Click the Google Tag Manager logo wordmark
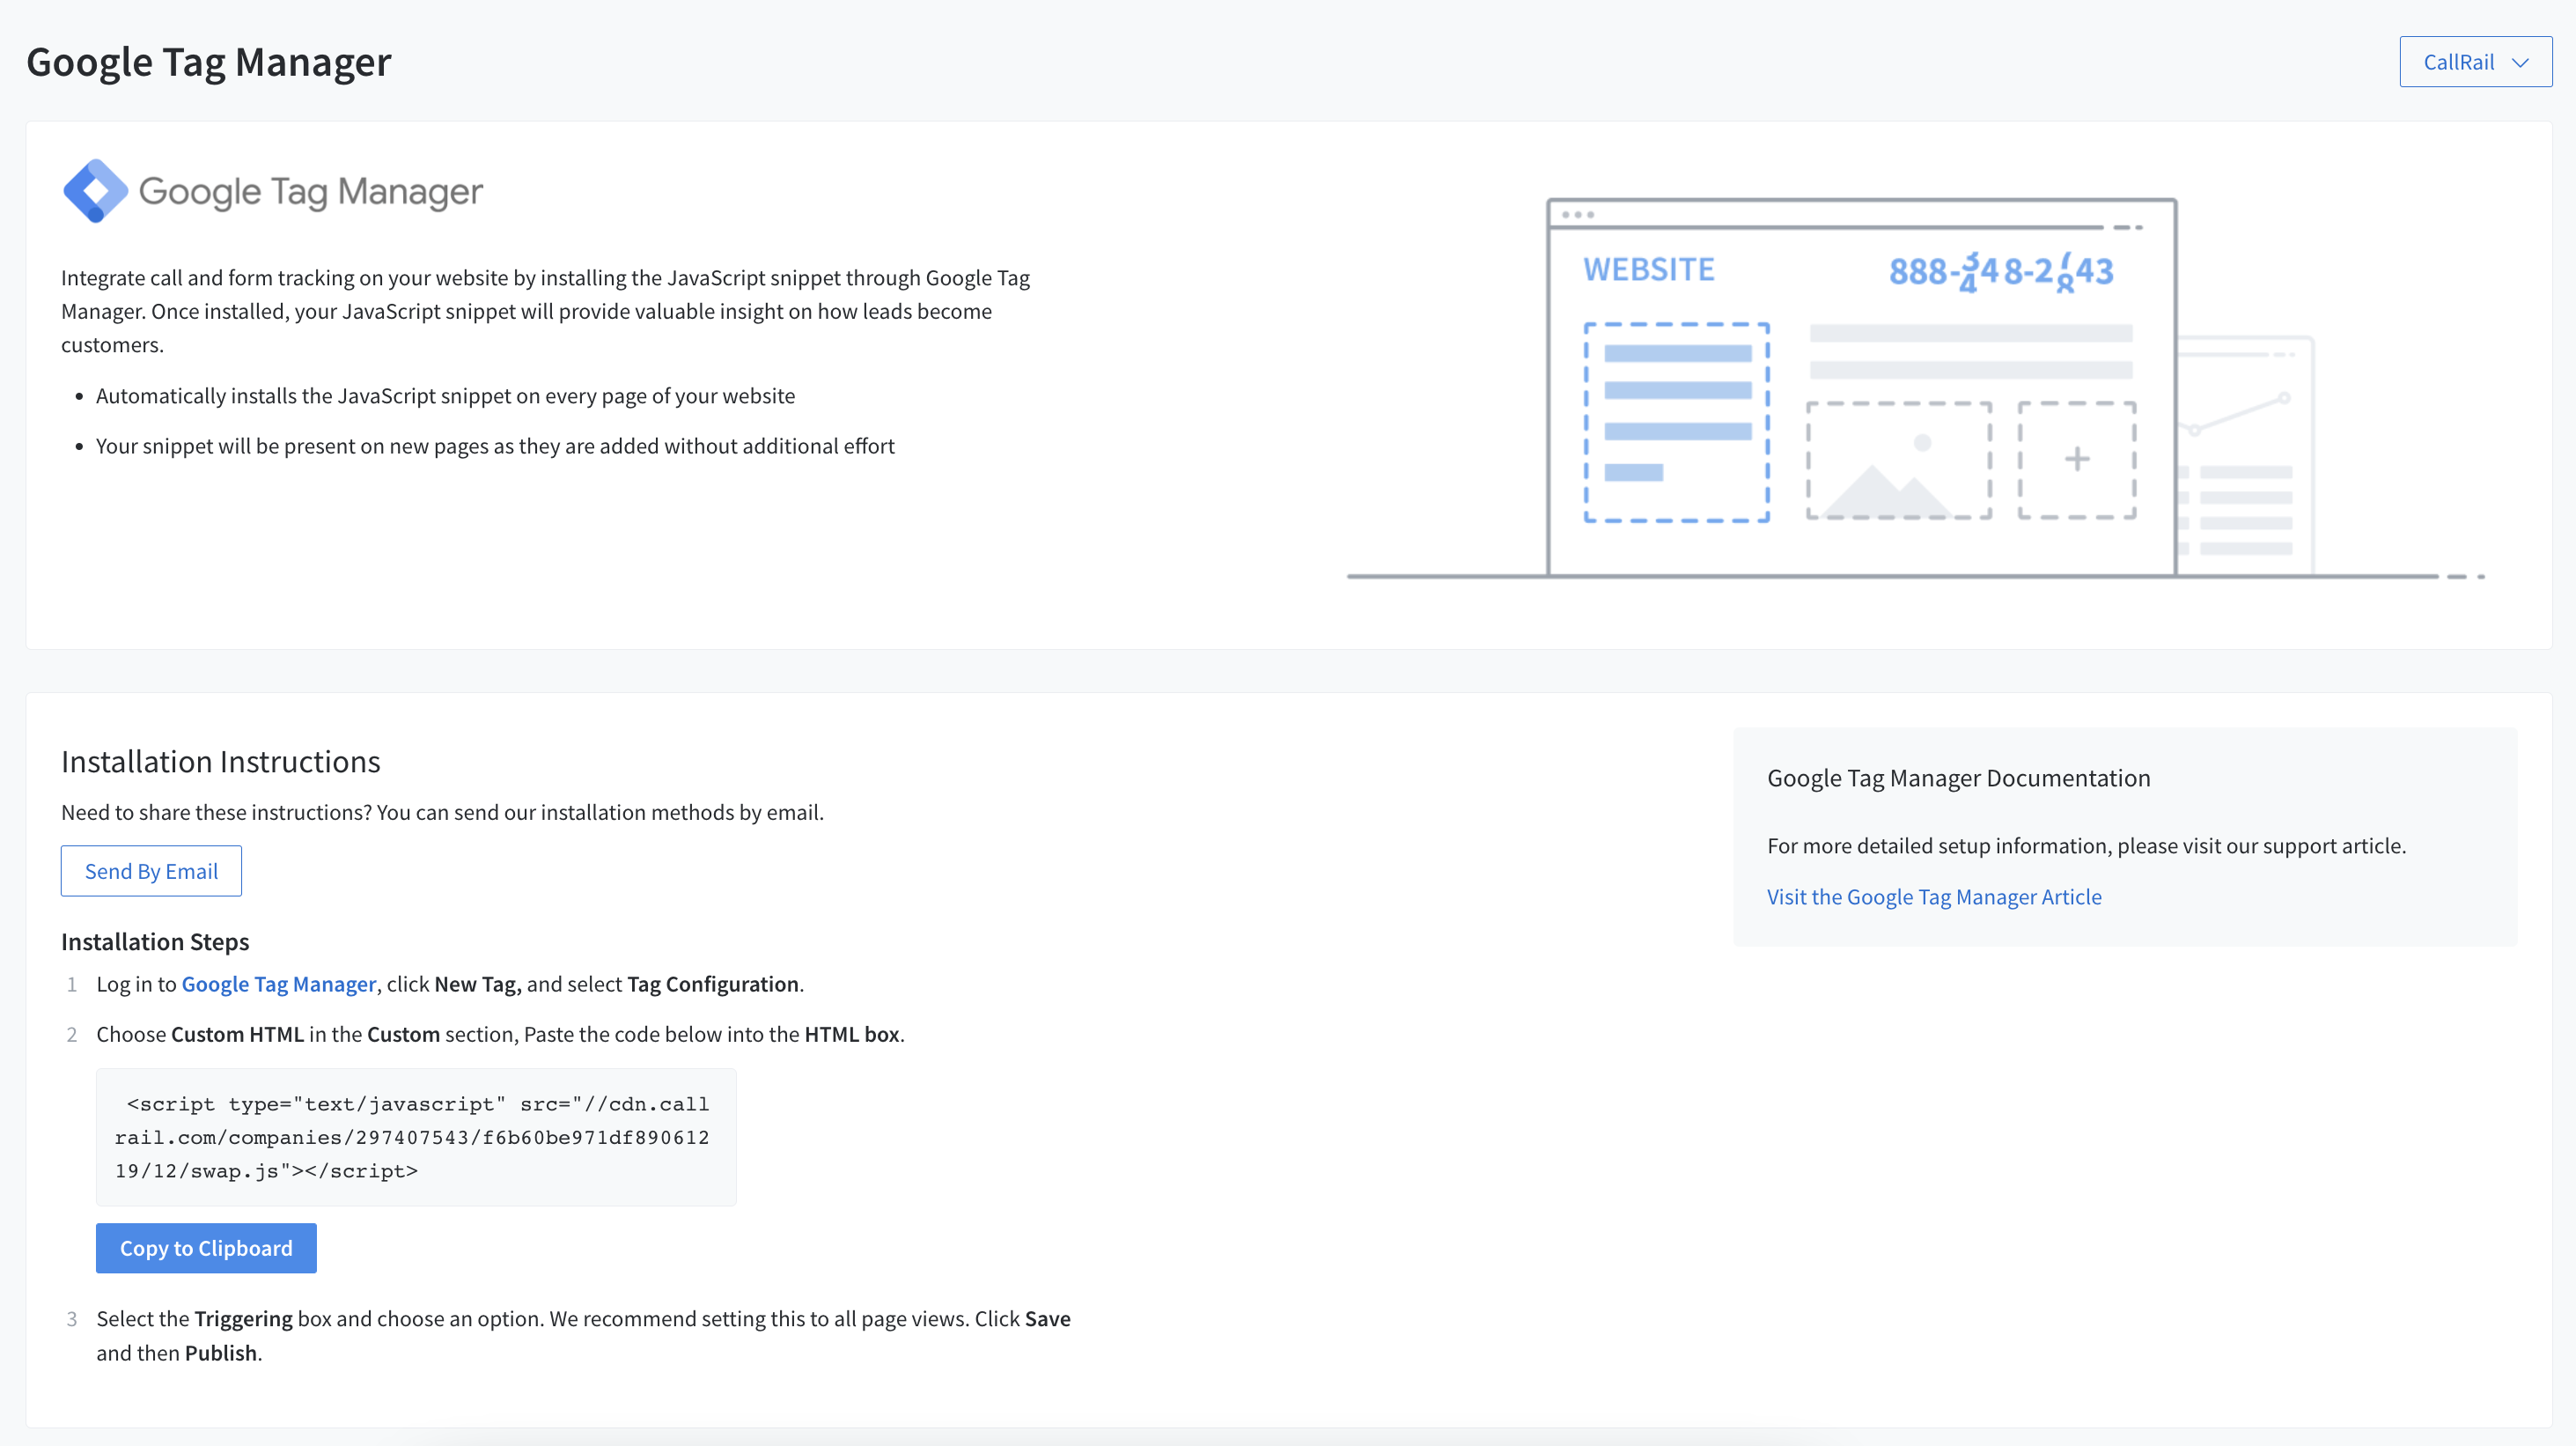Image resolution: width=2576 pixels, height=1446 pixels. point(310,191)
